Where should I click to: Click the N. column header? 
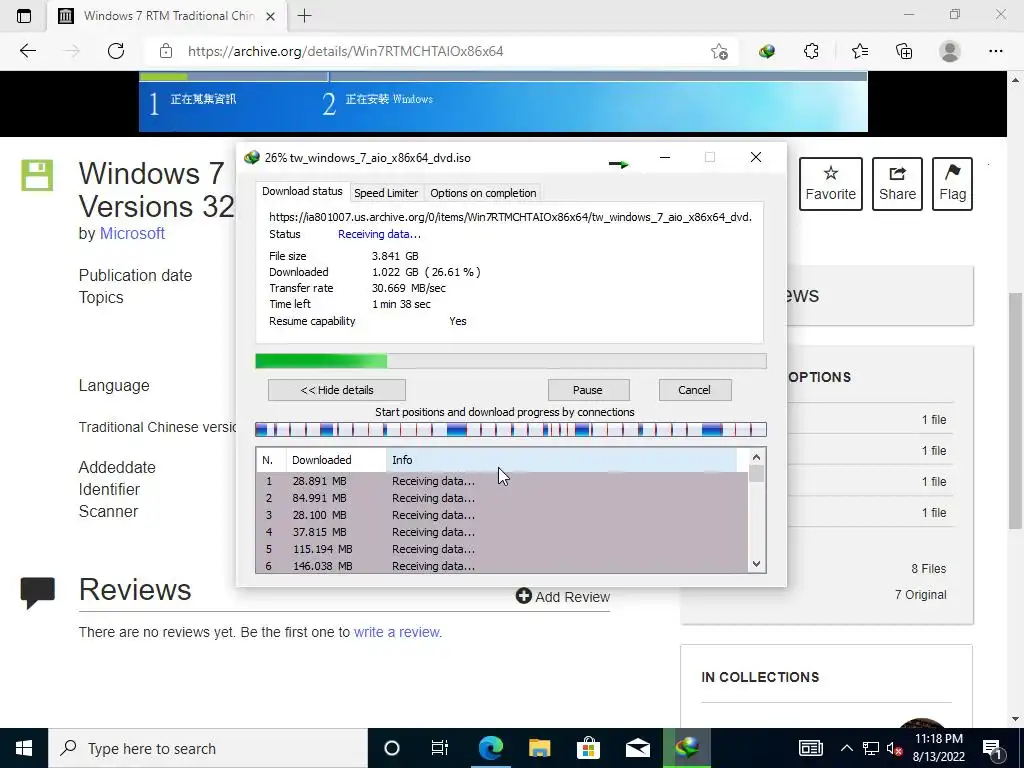pyautogui.click(x=271, y=460)
